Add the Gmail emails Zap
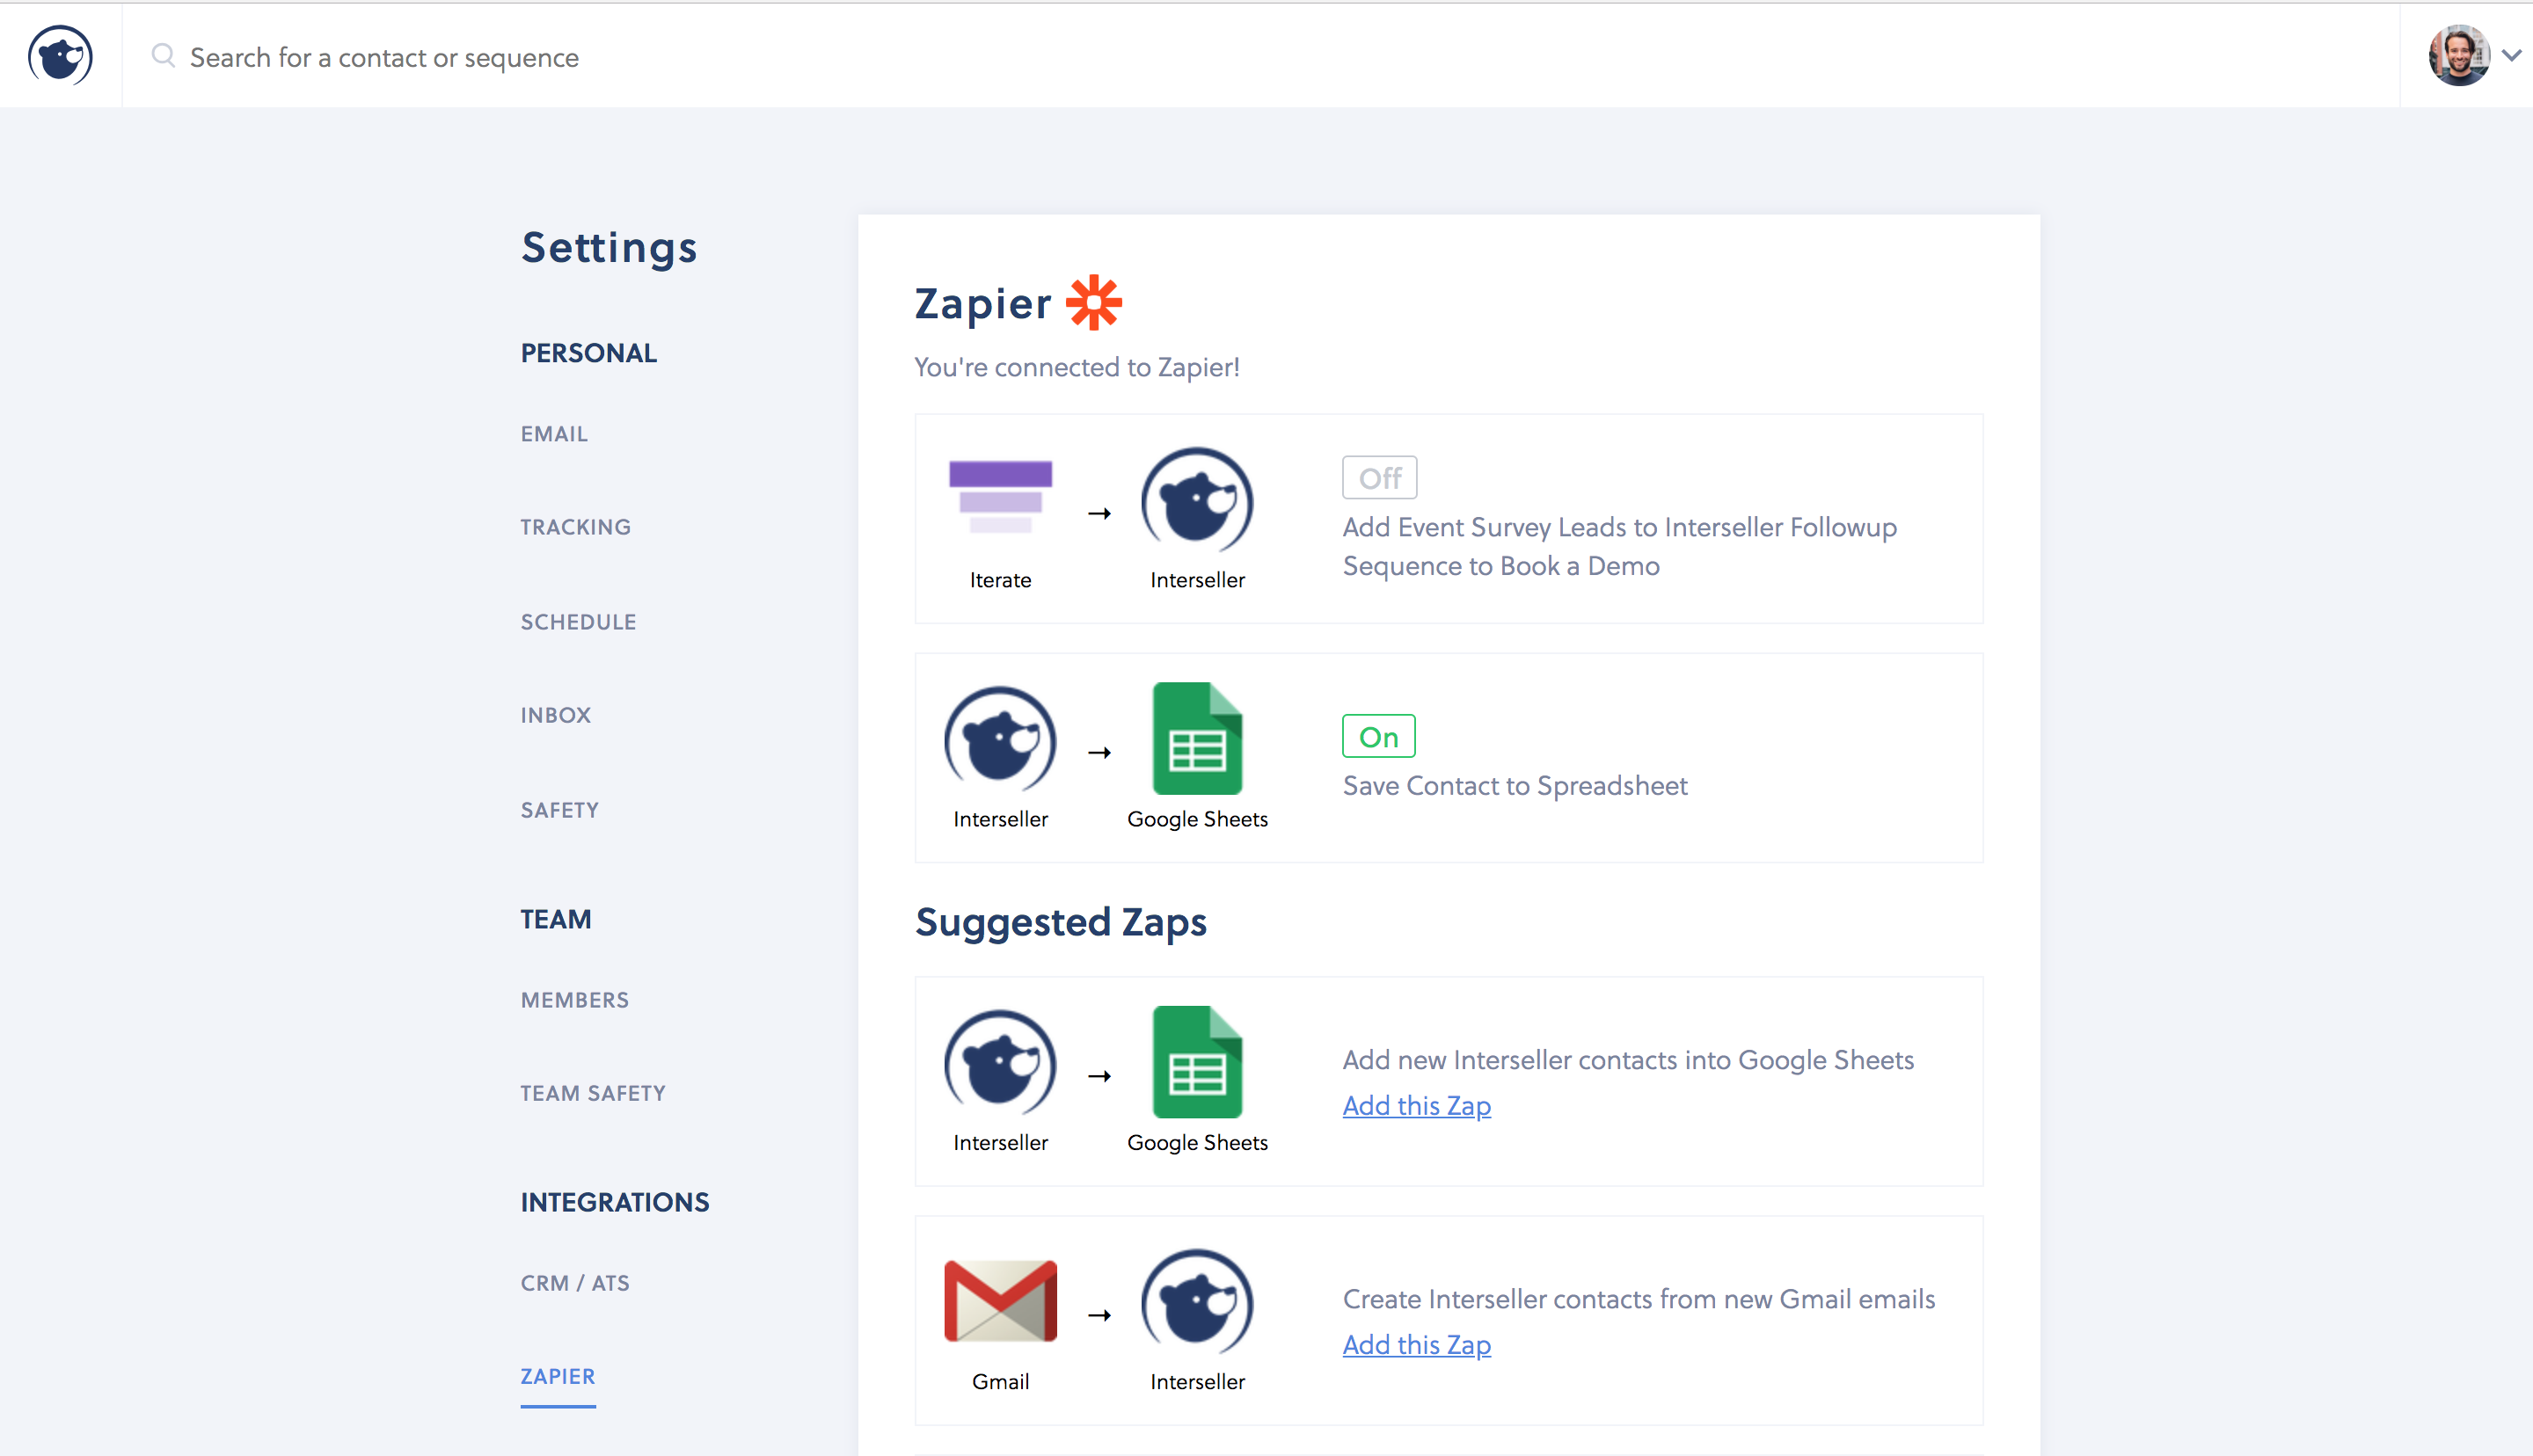 pos(1416,1345)
